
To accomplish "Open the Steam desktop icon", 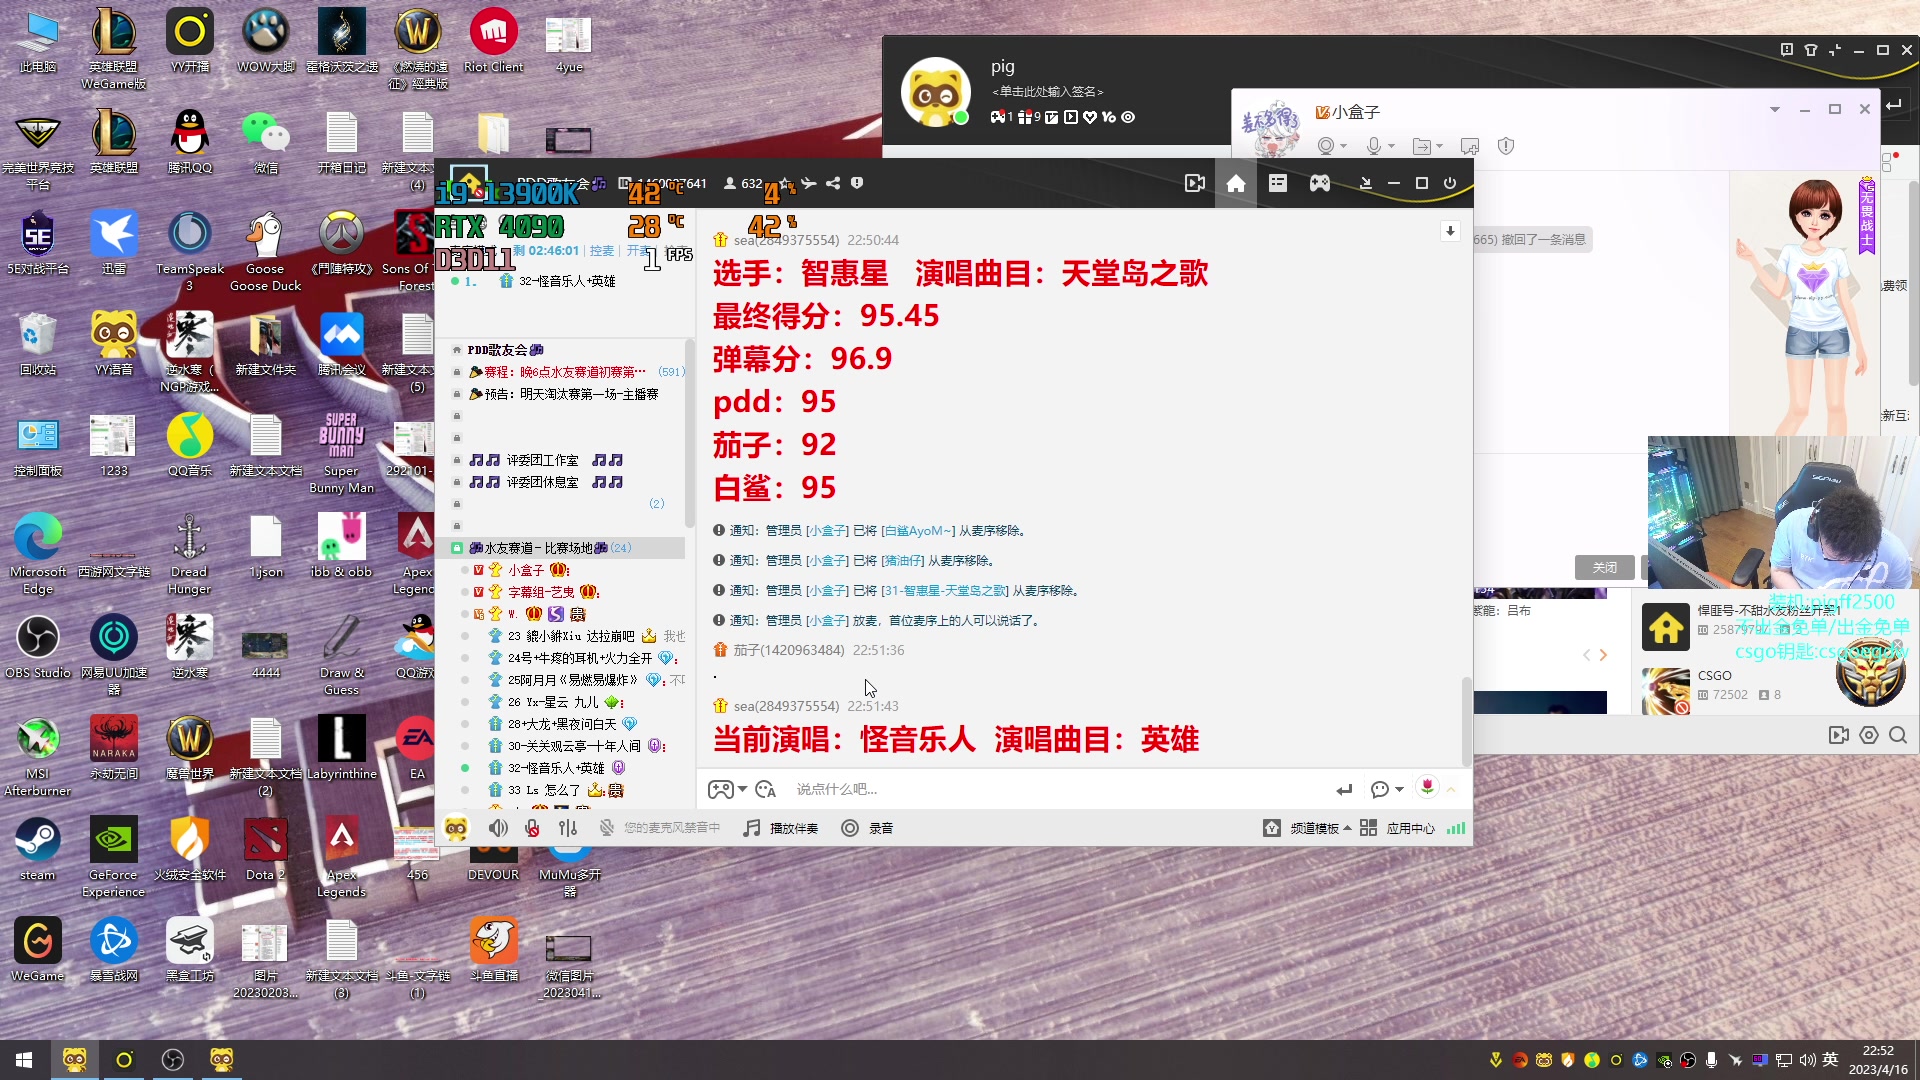I will point(38,848).
